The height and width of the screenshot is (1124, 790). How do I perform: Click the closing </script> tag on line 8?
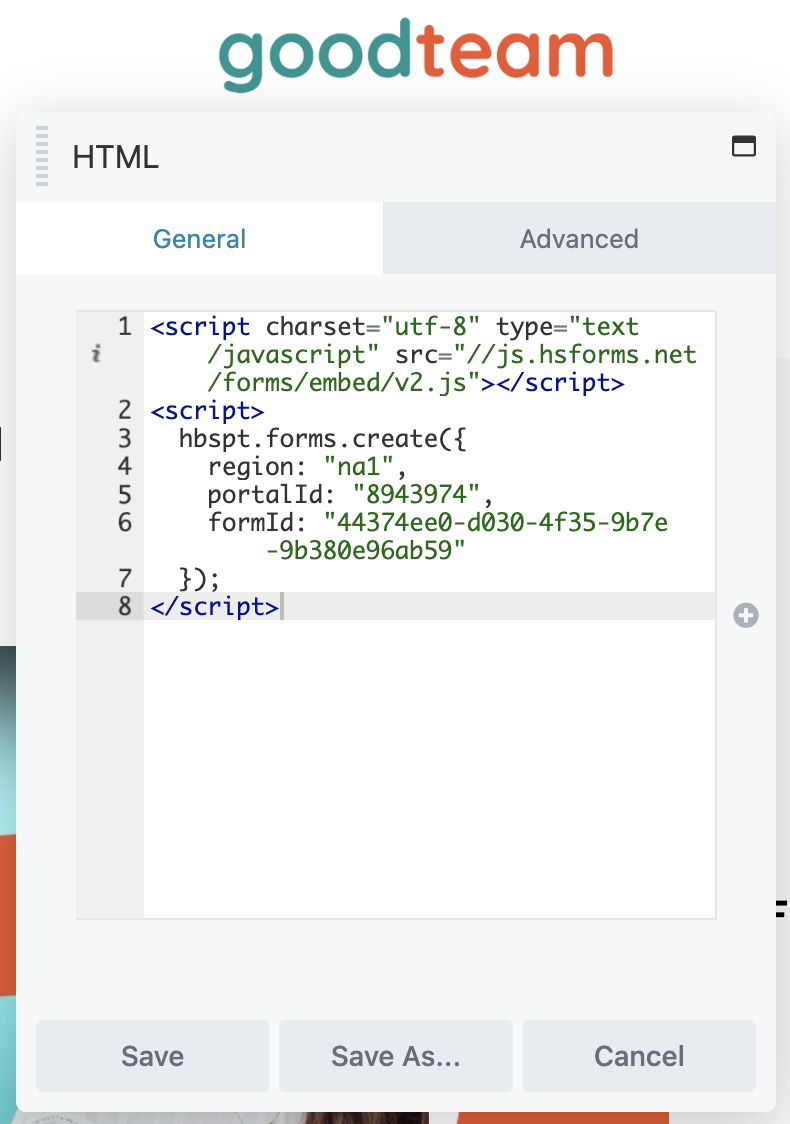(x=214, y=606)
